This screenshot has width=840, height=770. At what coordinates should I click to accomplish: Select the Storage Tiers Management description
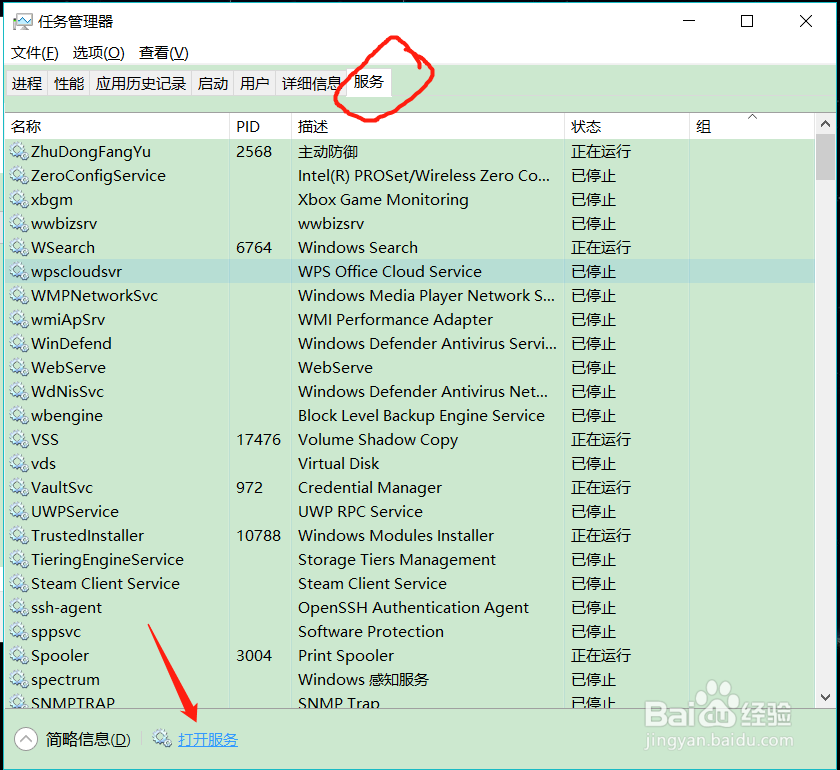(x=396, y=559)
